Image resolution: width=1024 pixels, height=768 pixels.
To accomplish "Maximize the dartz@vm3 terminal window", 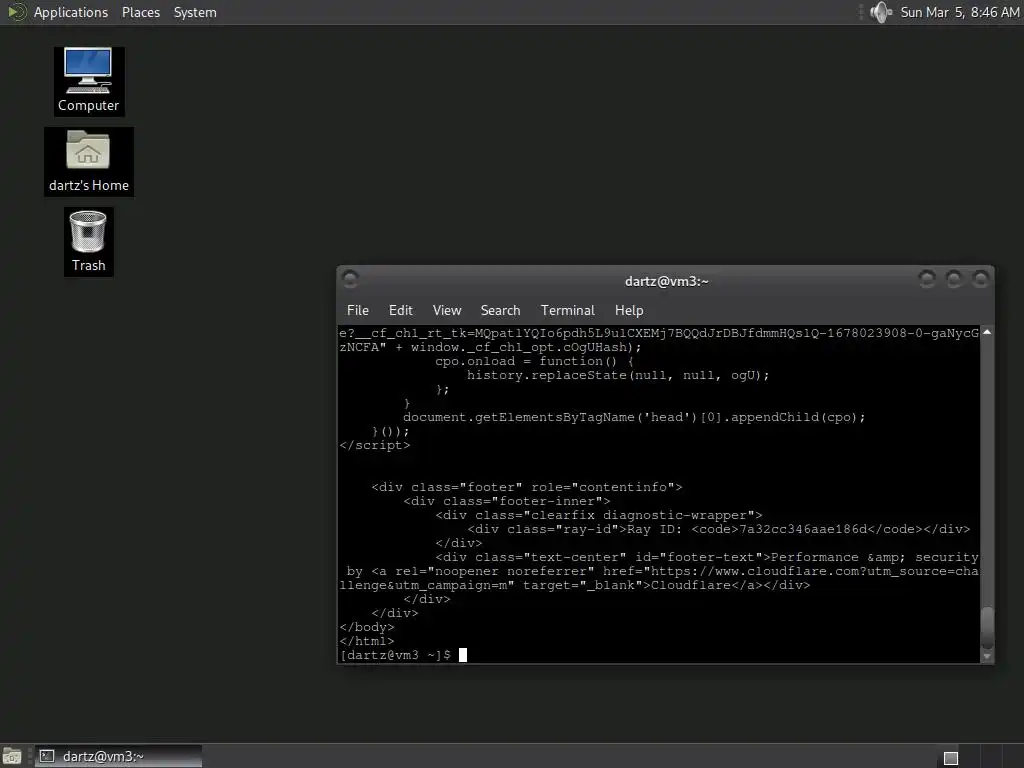I will 953,280.
